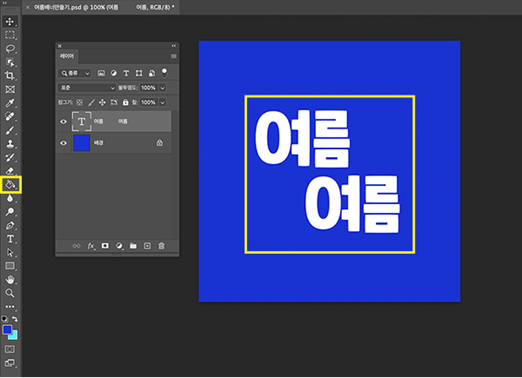Select the Paint Bucket tool

coord(10,185)
